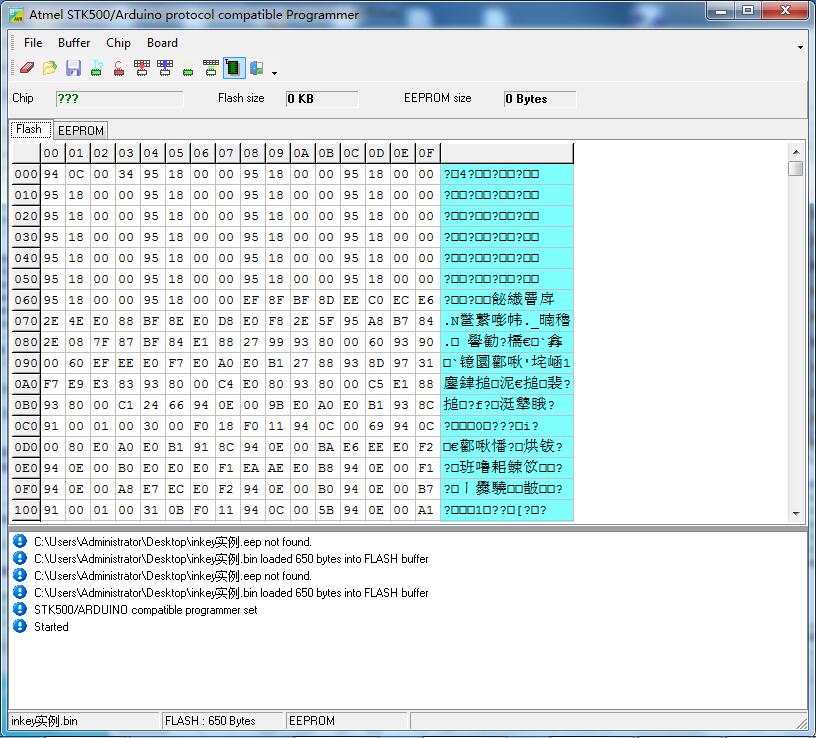Click column header 08 in hex grid
816x738 pixels.
tap(251, 153)
